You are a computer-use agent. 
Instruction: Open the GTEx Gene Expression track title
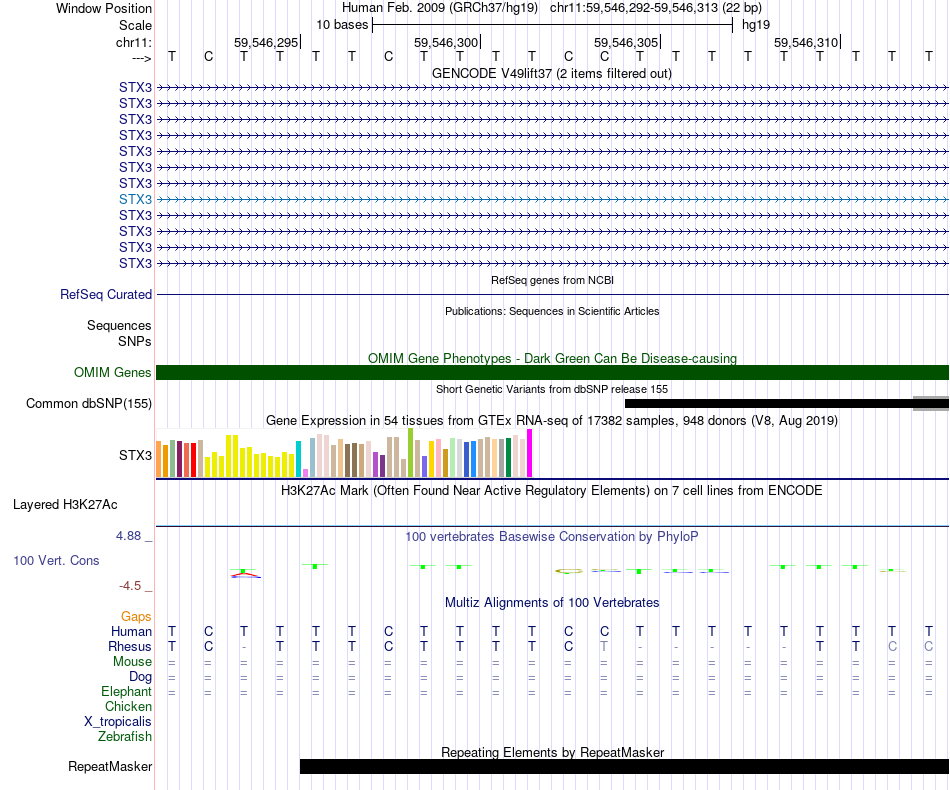click(x=552, y=420)
